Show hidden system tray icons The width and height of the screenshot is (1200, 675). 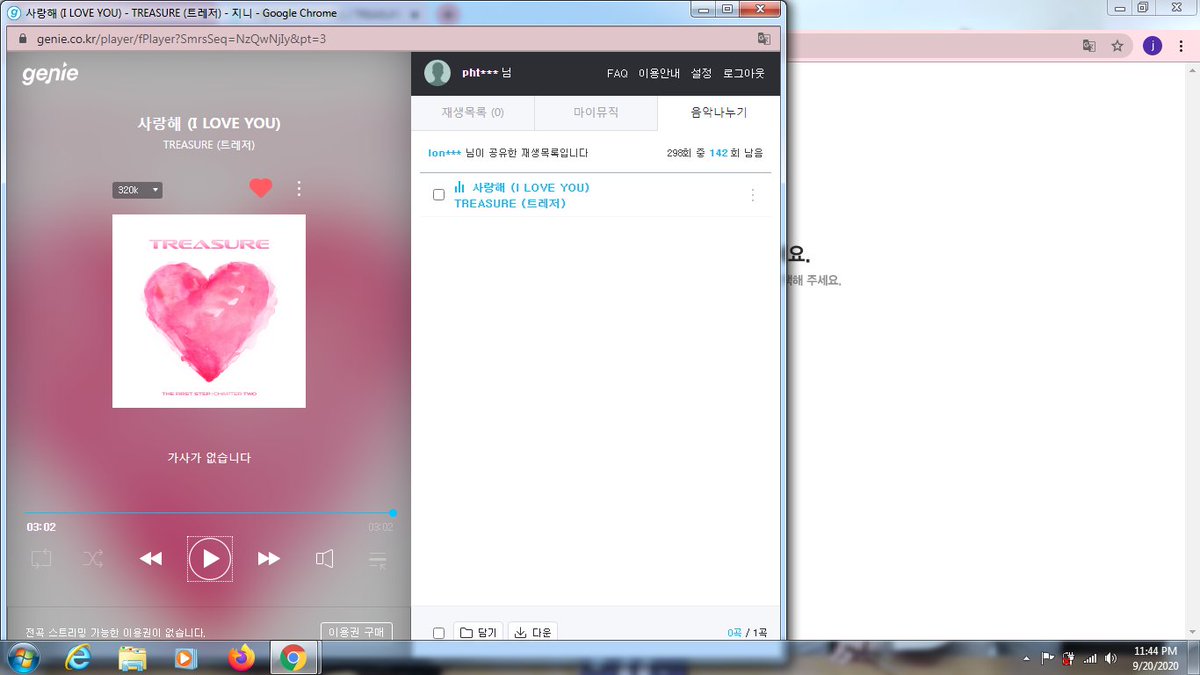(1027, 659)
